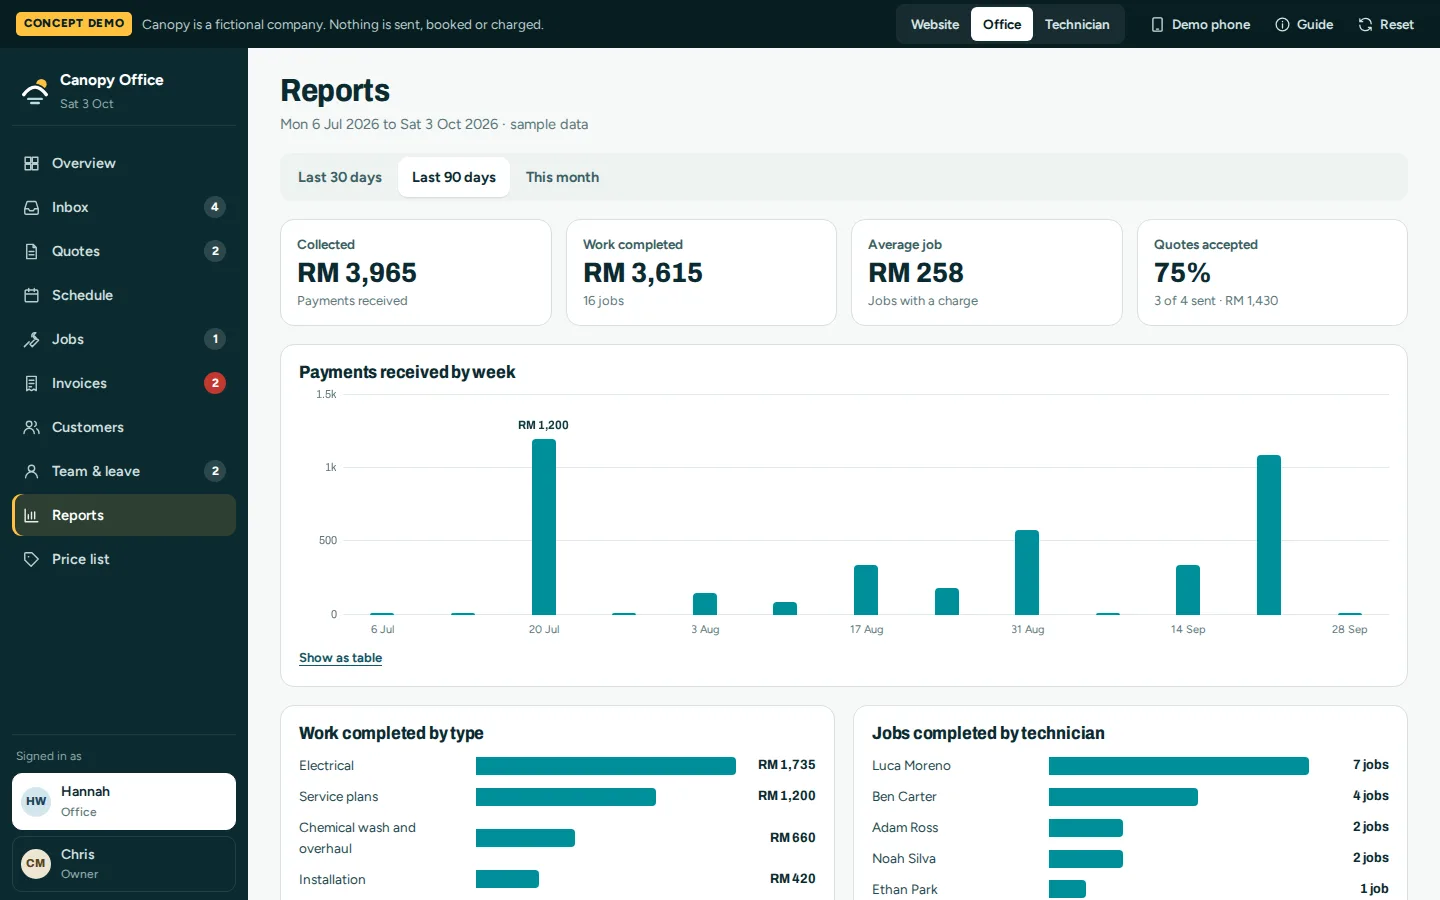Viewport: 1440px width, 900px height.
Task: Sign in as Chris, Owner
Action: 124,863
